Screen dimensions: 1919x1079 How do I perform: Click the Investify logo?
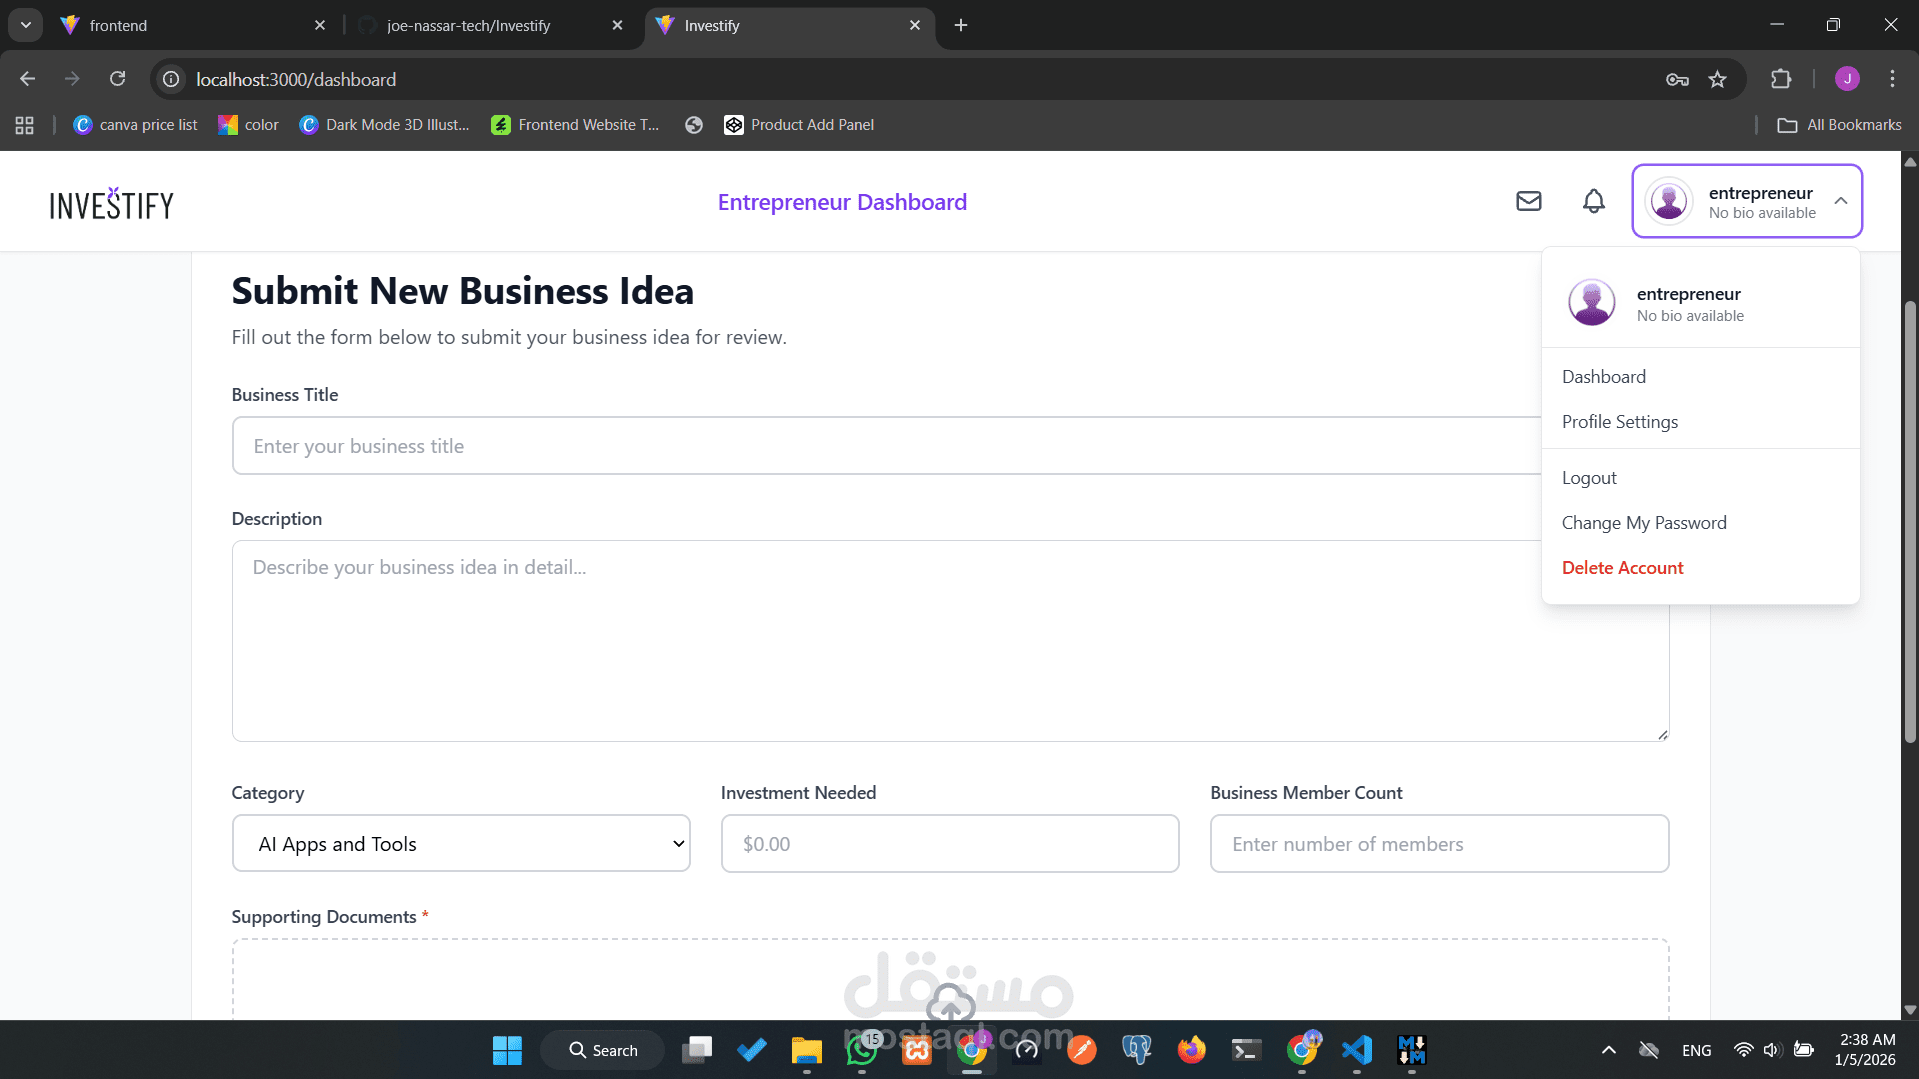point(111,204)
